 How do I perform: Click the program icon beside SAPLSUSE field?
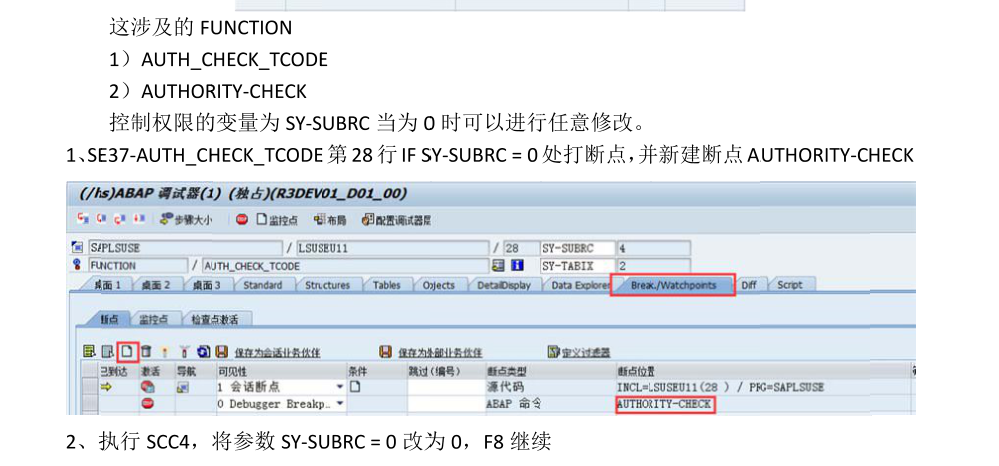(78, 247)
